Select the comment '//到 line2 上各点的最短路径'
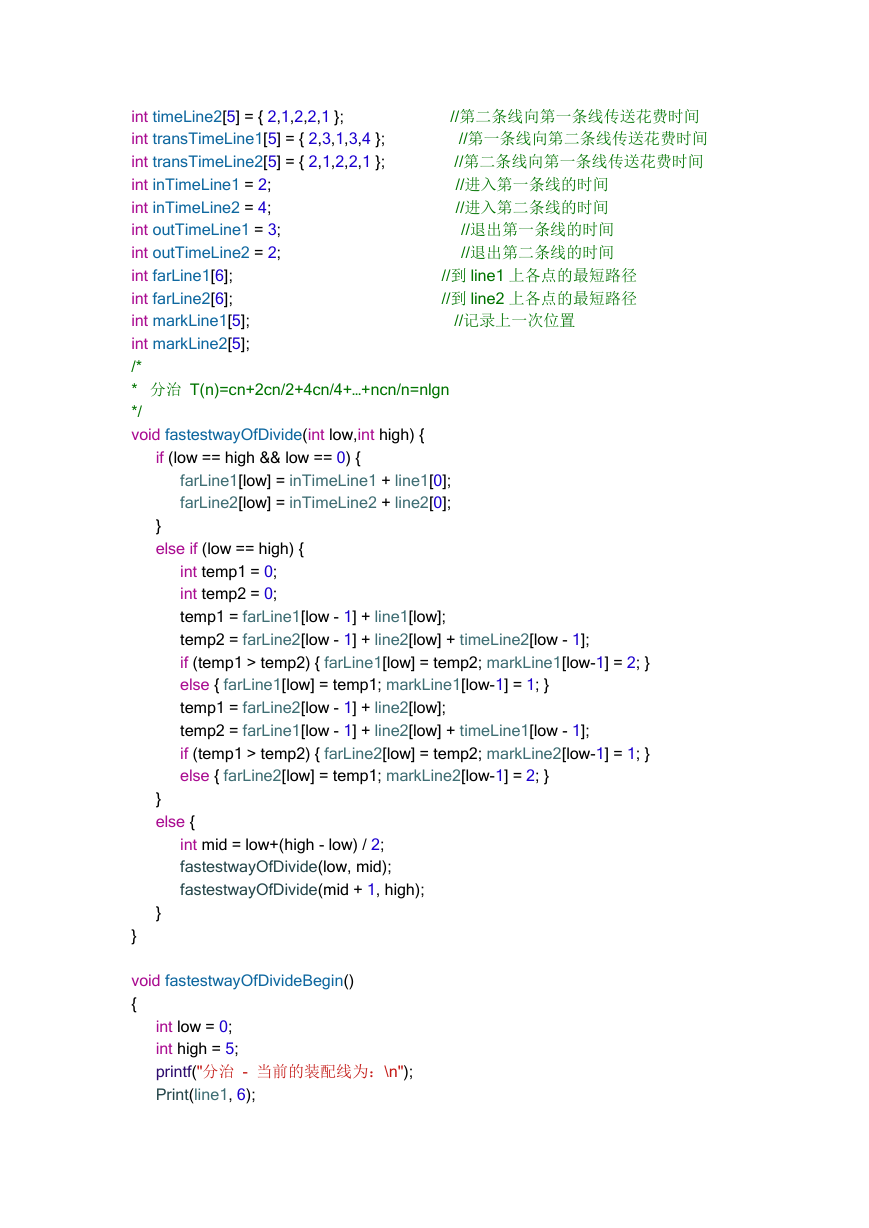 (x=539, y=299)
